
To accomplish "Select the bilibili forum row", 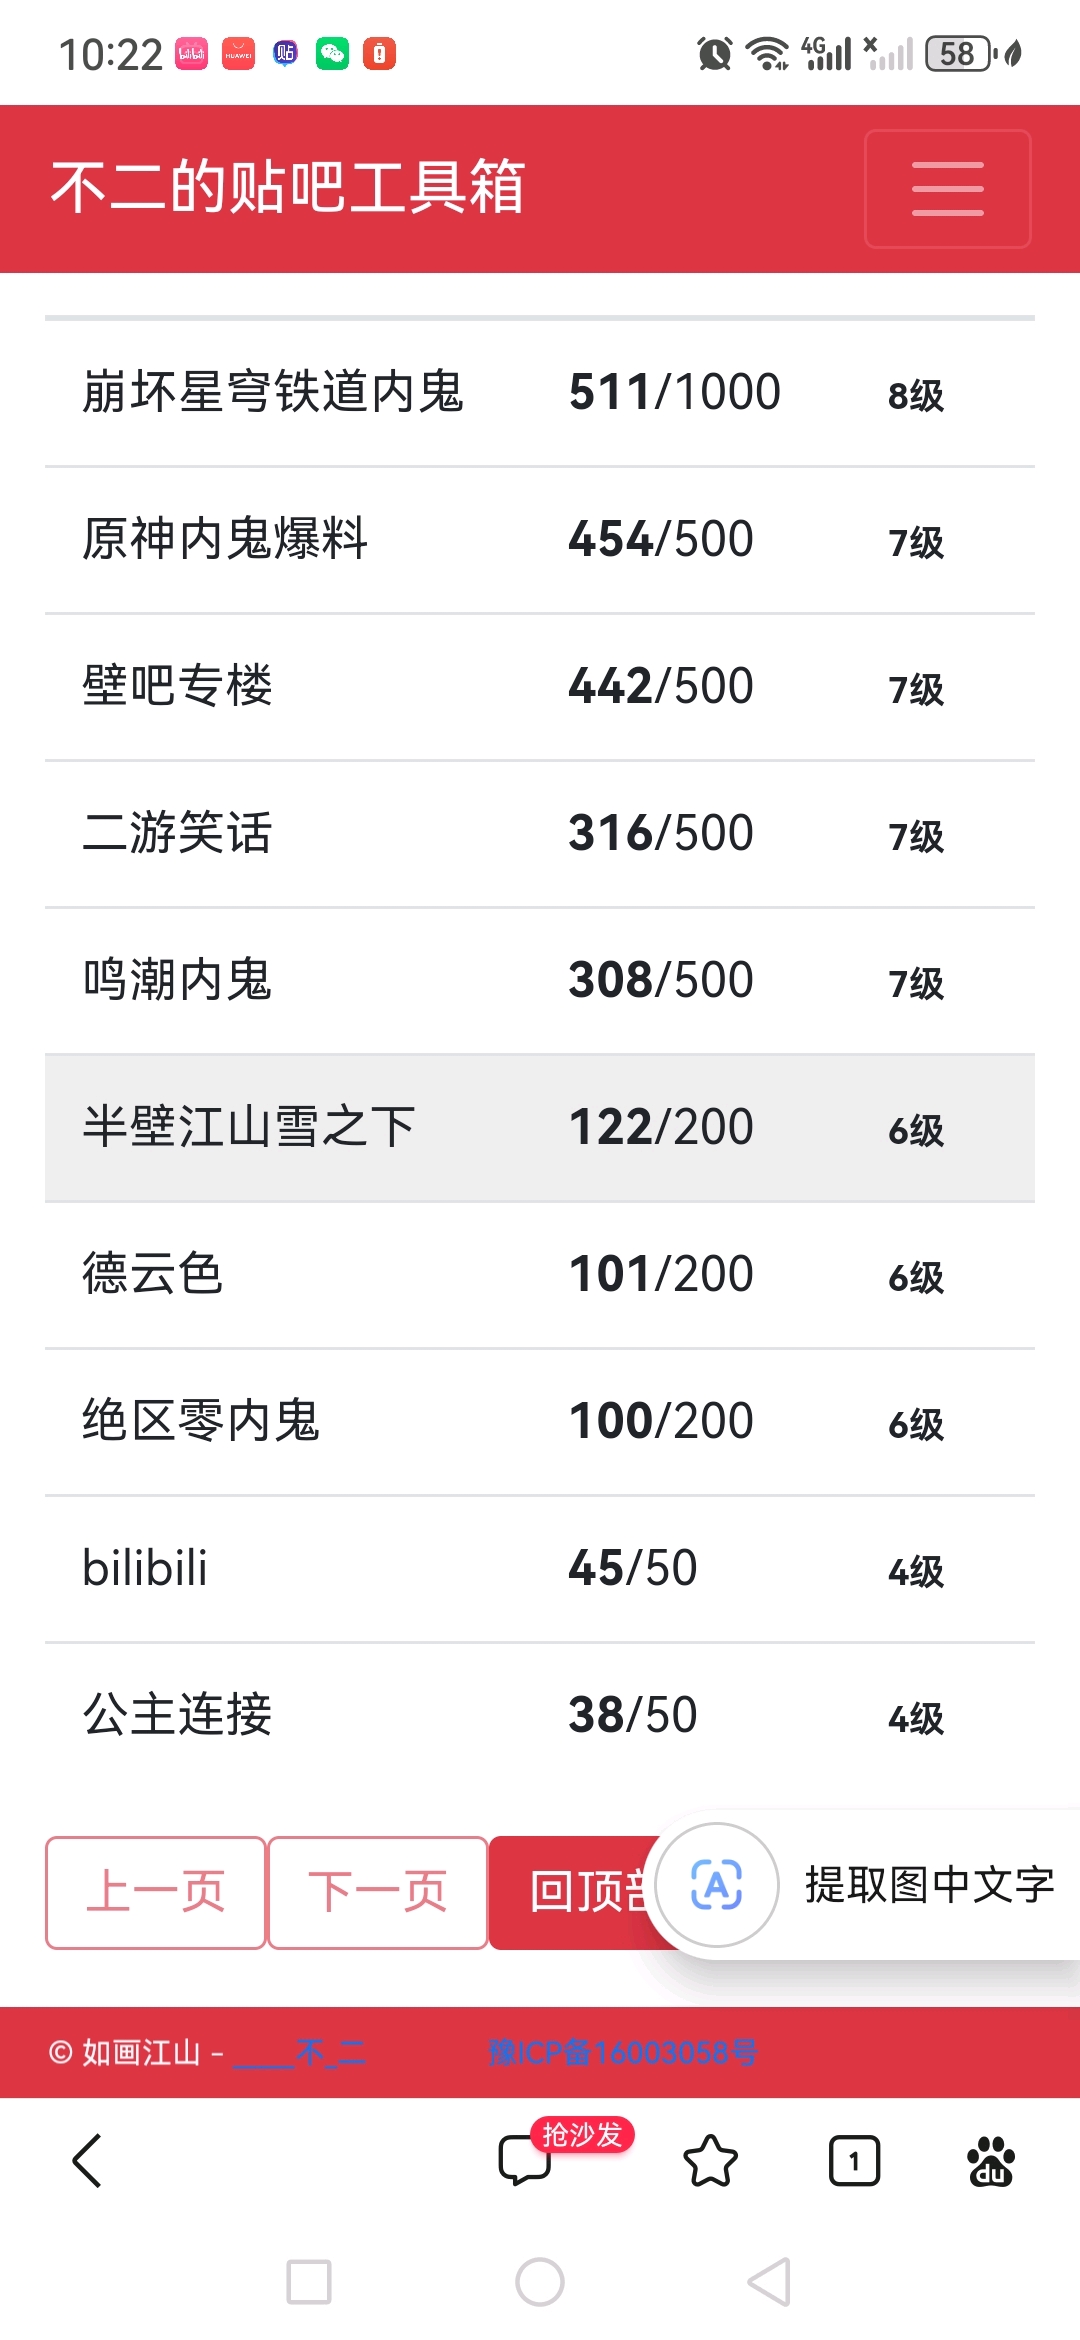I will (540, 1569).
